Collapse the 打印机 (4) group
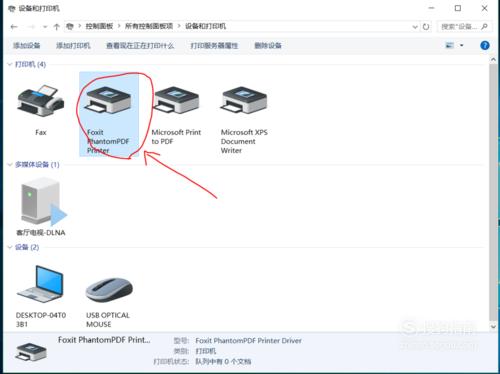The image size is (500, 374). [x=10, y=64]
